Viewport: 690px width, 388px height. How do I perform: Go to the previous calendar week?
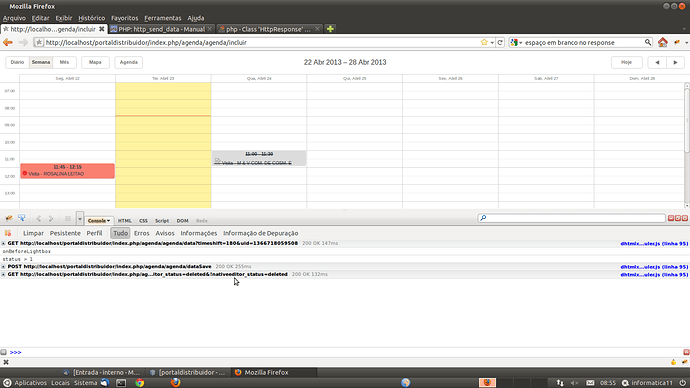coord(657,62)
